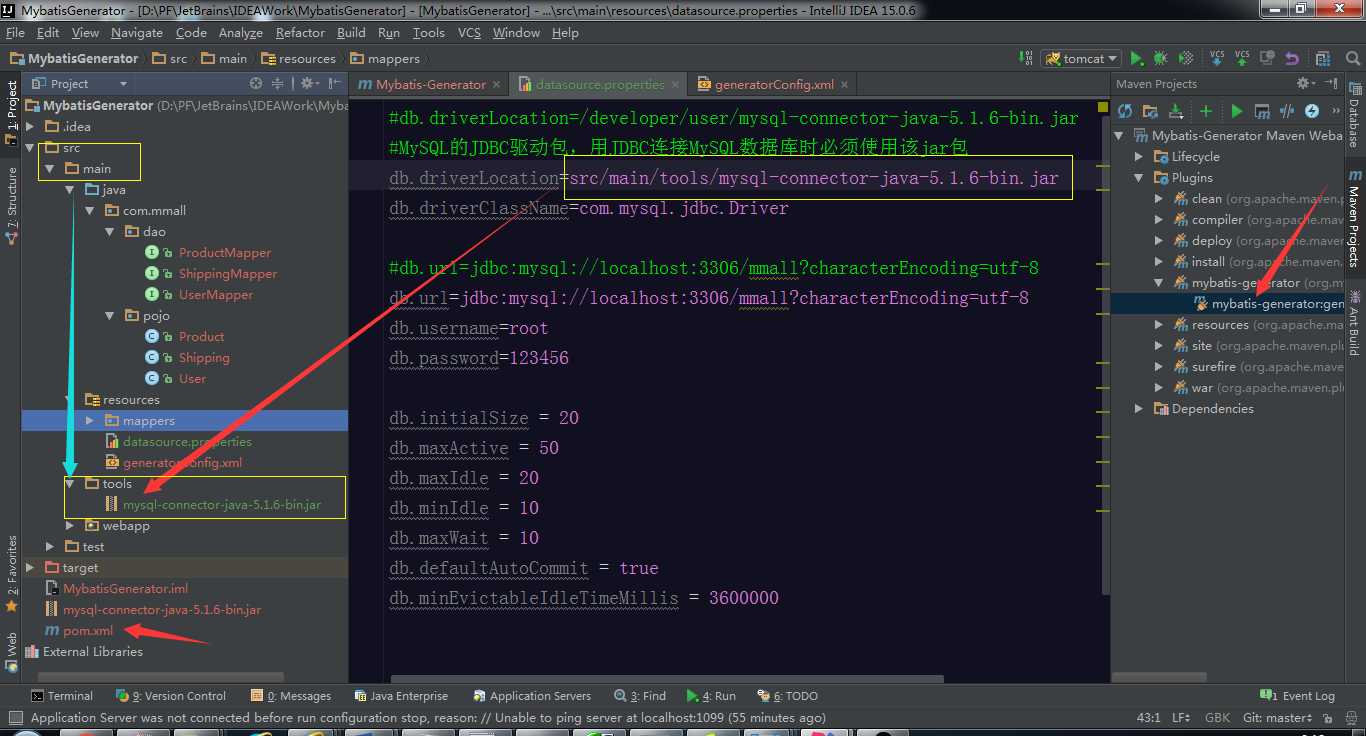1366x736 pixels.
Task: Open the Refactor menu
Action: (300, 32)
